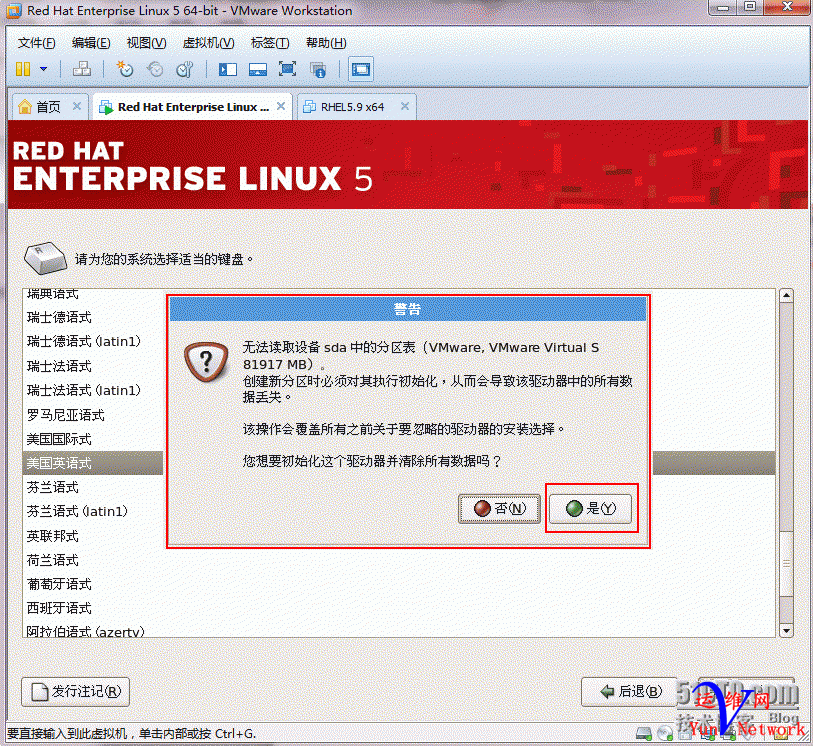
Task: Toggle the thumbnail bar icon in the toolbar
Action: tap(258, 69)
